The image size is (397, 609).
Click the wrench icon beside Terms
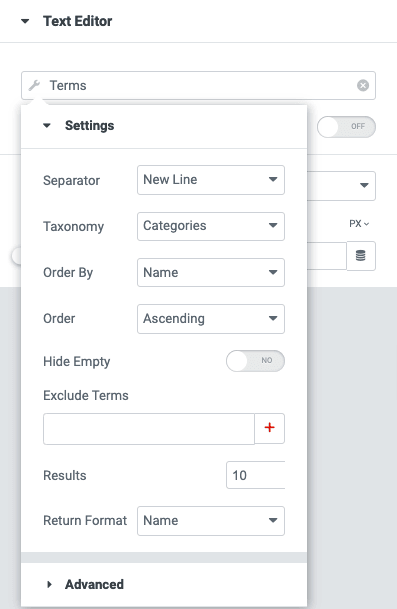pos(34,85)
